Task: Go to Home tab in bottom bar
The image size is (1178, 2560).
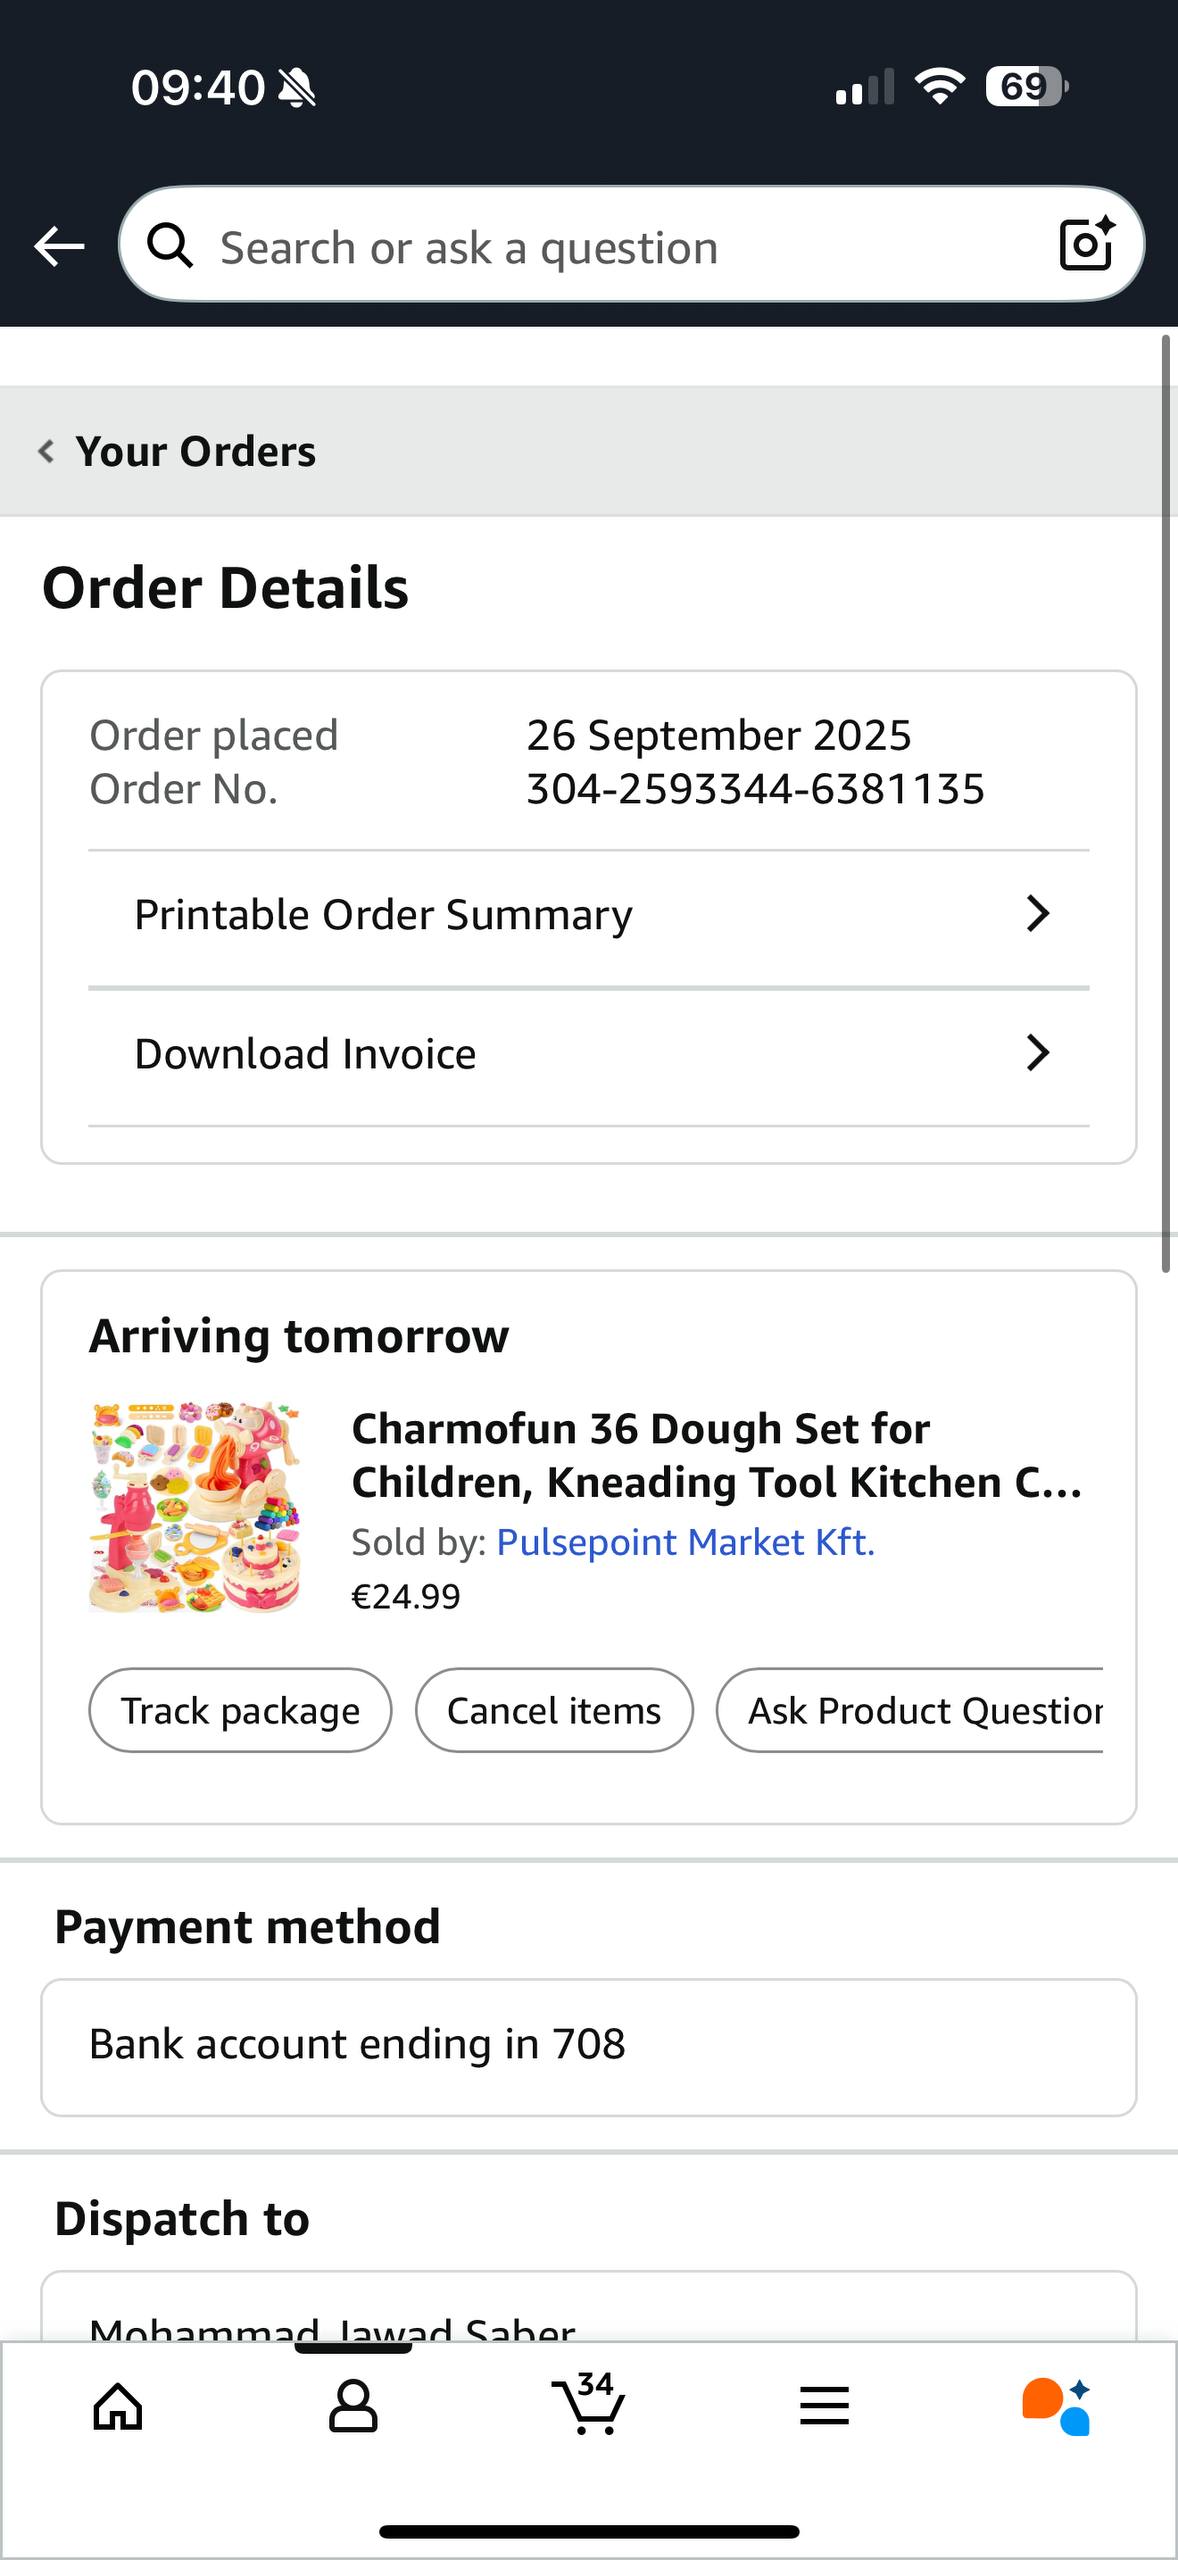Action: click(x=118, y=2405)
